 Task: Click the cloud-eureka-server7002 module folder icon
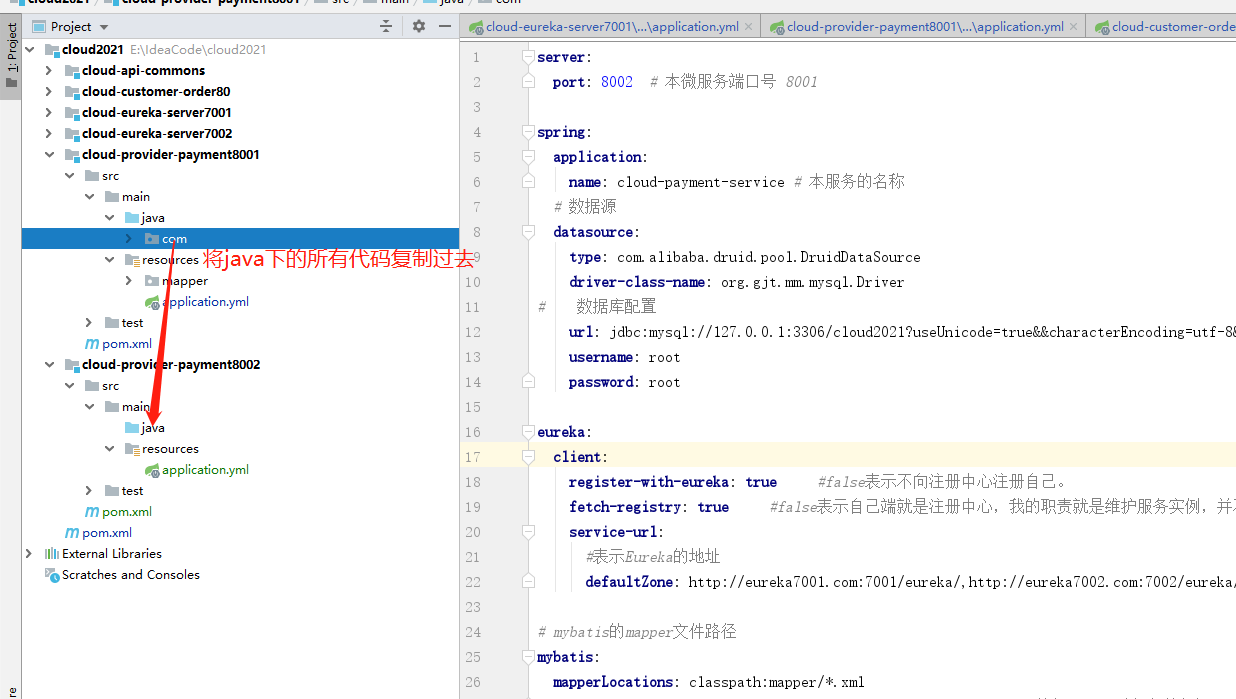[x=72, y=134]
